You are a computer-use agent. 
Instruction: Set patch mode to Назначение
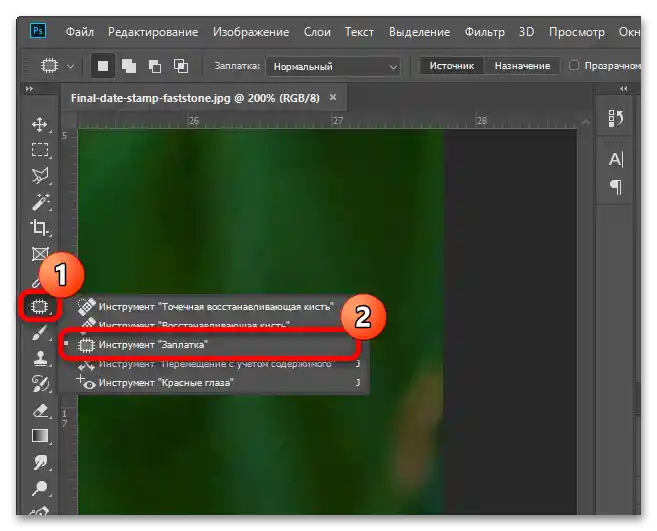click(522, 66)
